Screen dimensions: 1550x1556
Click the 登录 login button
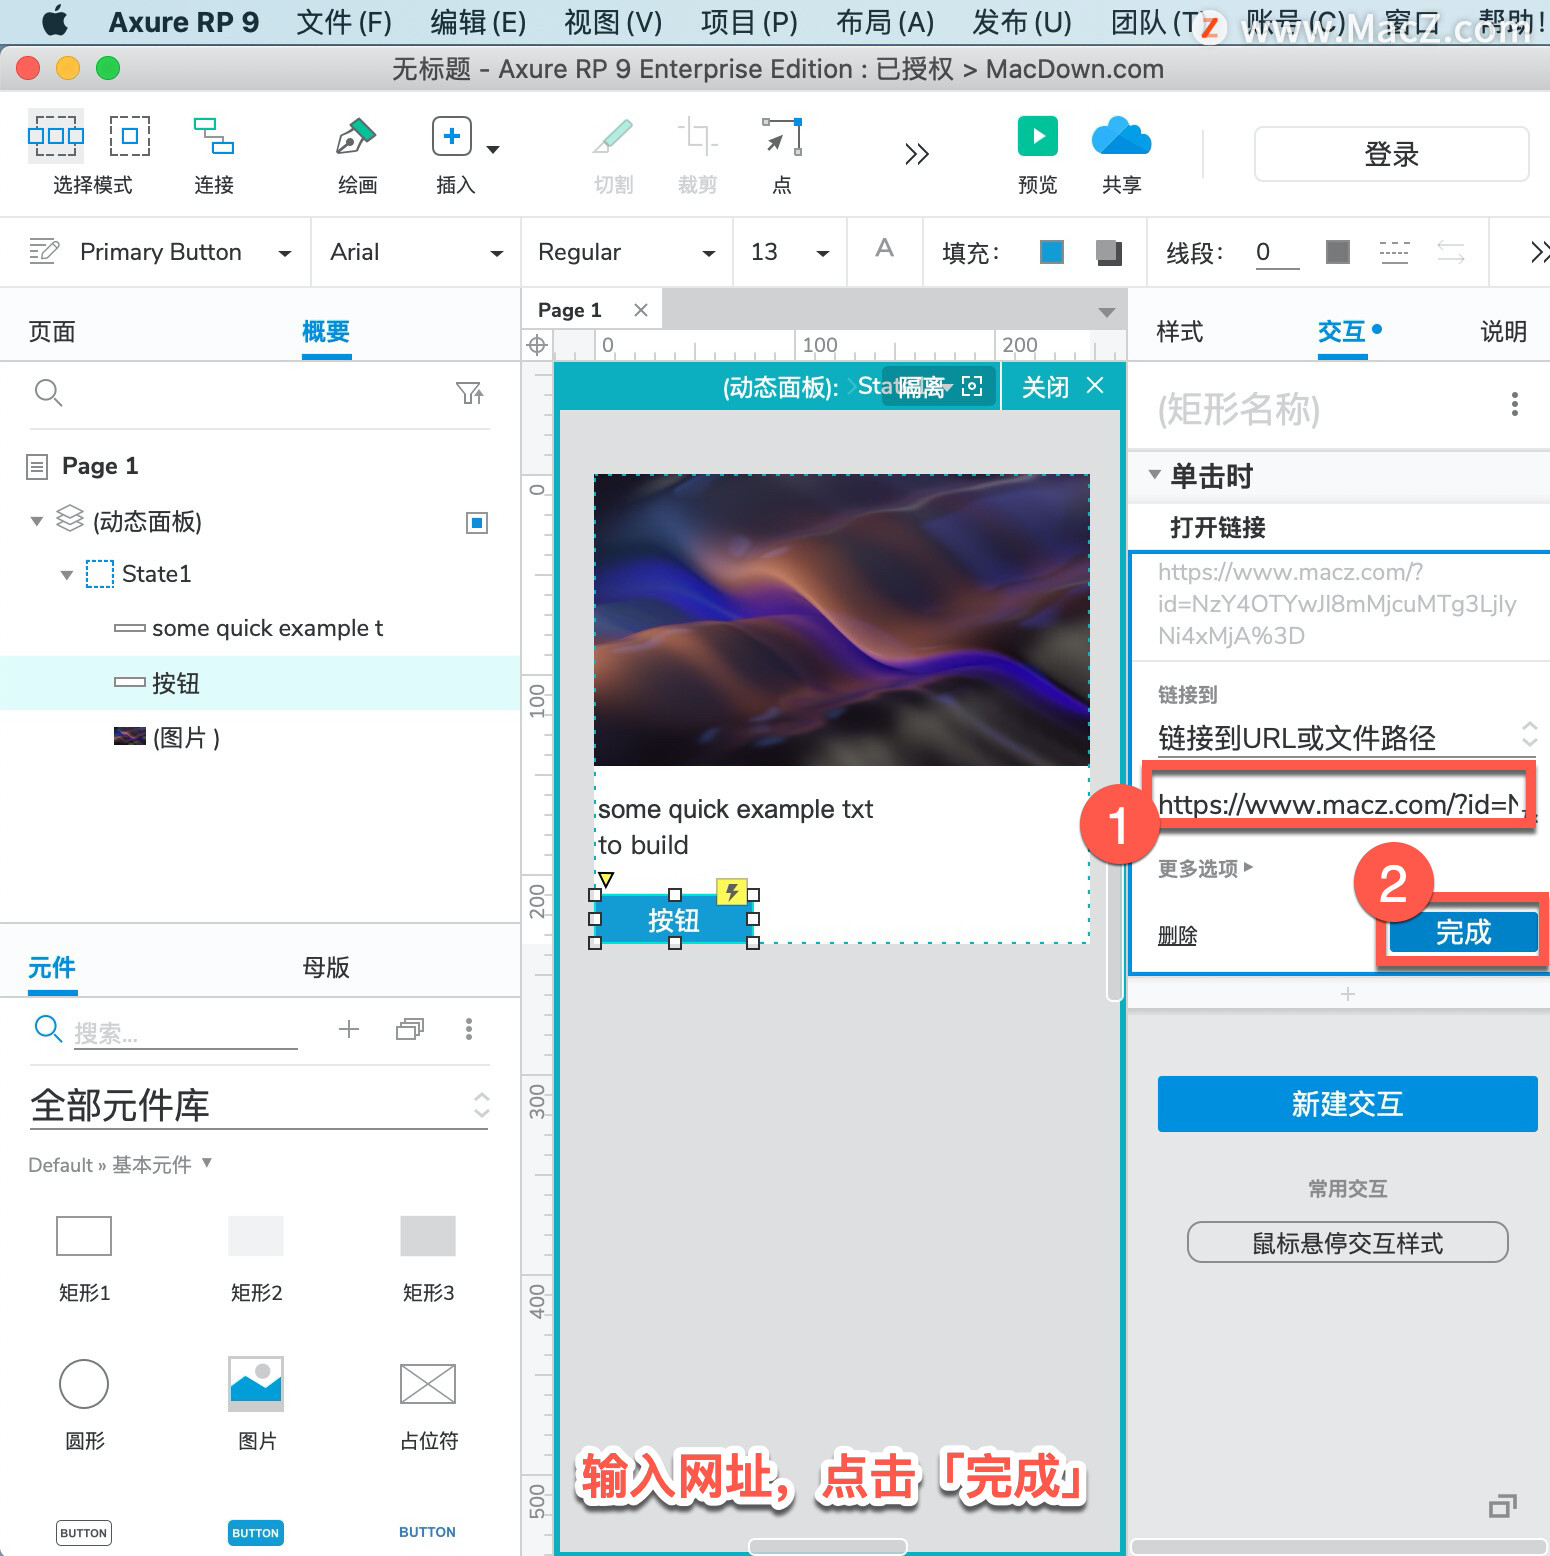click(1391, 154)
